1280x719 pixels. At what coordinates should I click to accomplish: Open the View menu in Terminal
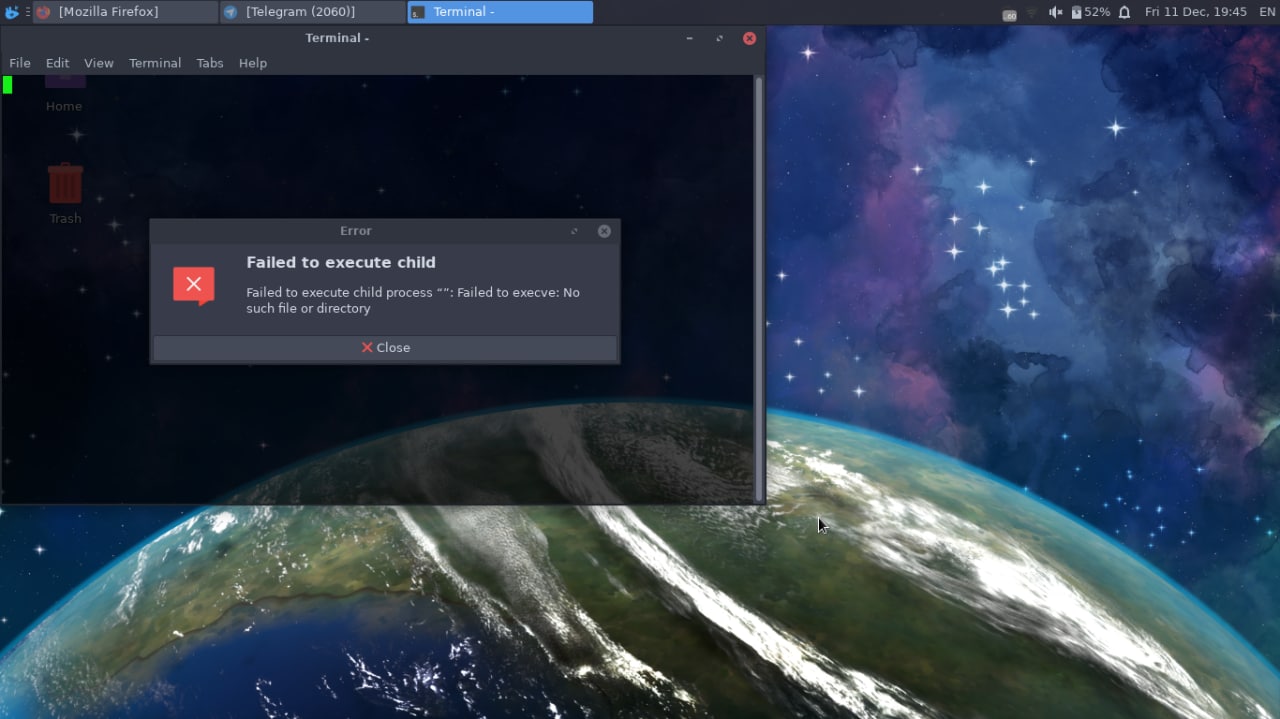(98, 63)
